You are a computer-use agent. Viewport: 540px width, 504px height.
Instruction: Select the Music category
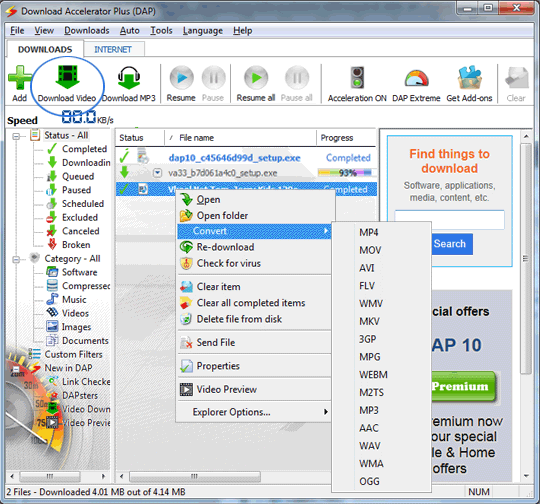pos(74,300)
